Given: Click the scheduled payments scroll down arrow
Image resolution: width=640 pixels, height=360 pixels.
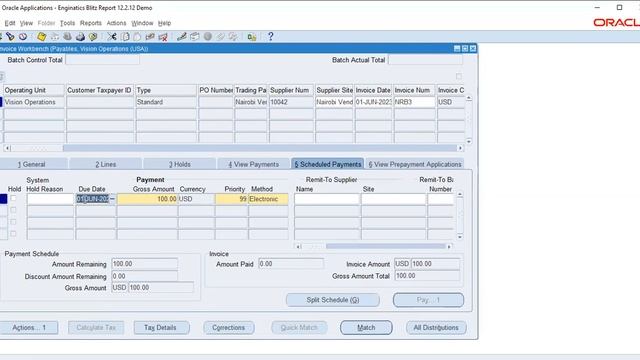Looking at the screenshot, I should [460, 237].
